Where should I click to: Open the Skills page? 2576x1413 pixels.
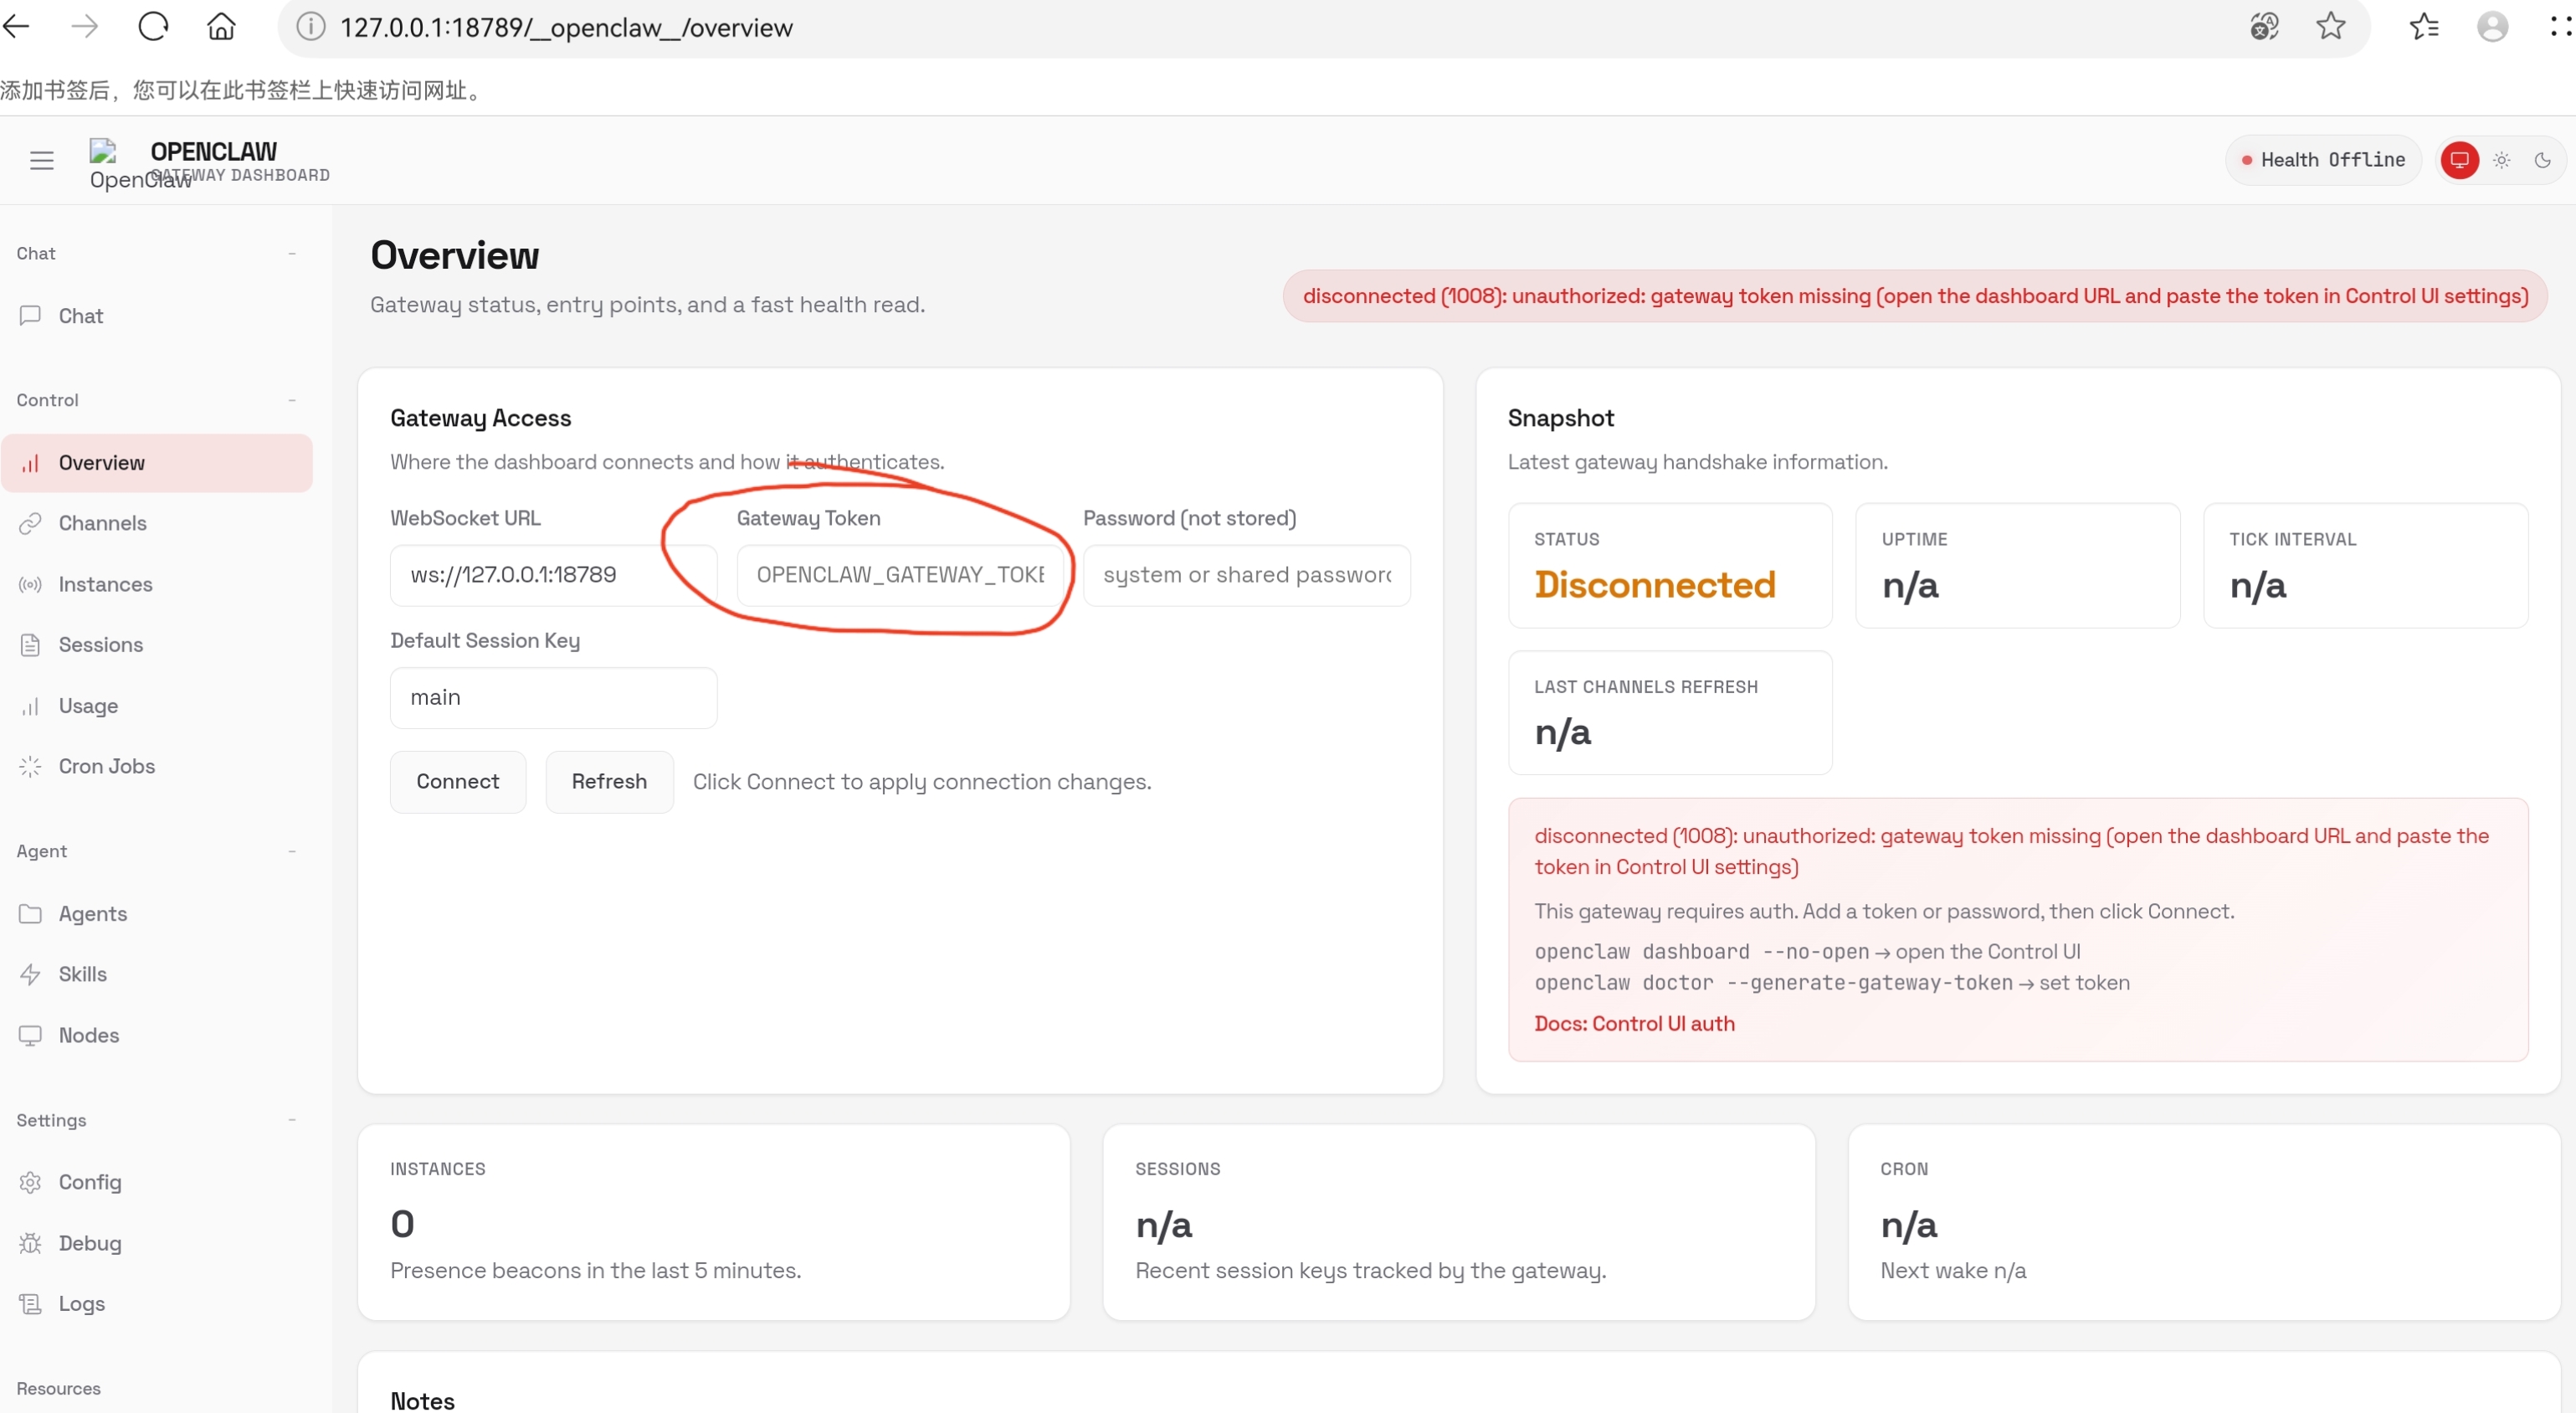82,974
